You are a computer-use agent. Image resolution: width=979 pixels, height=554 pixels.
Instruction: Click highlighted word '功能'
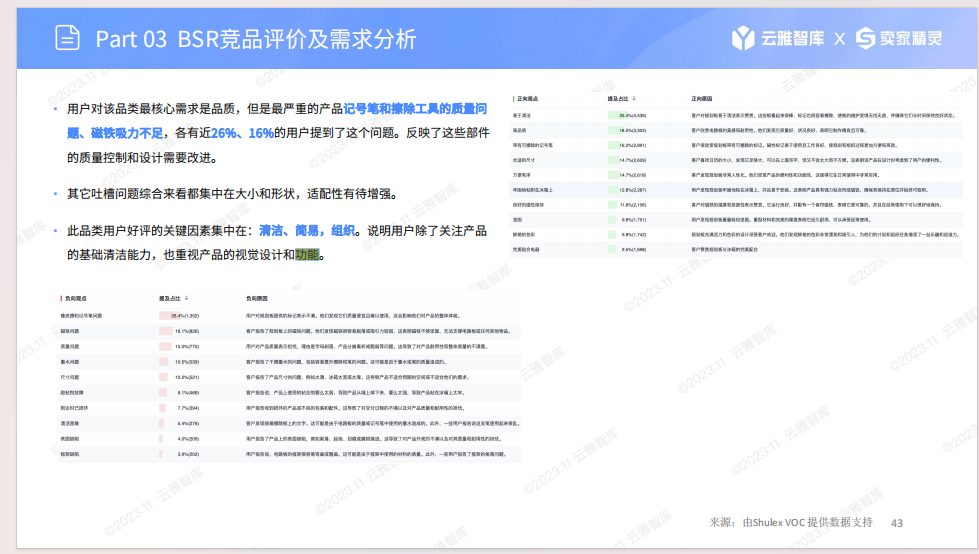(307, 254)
